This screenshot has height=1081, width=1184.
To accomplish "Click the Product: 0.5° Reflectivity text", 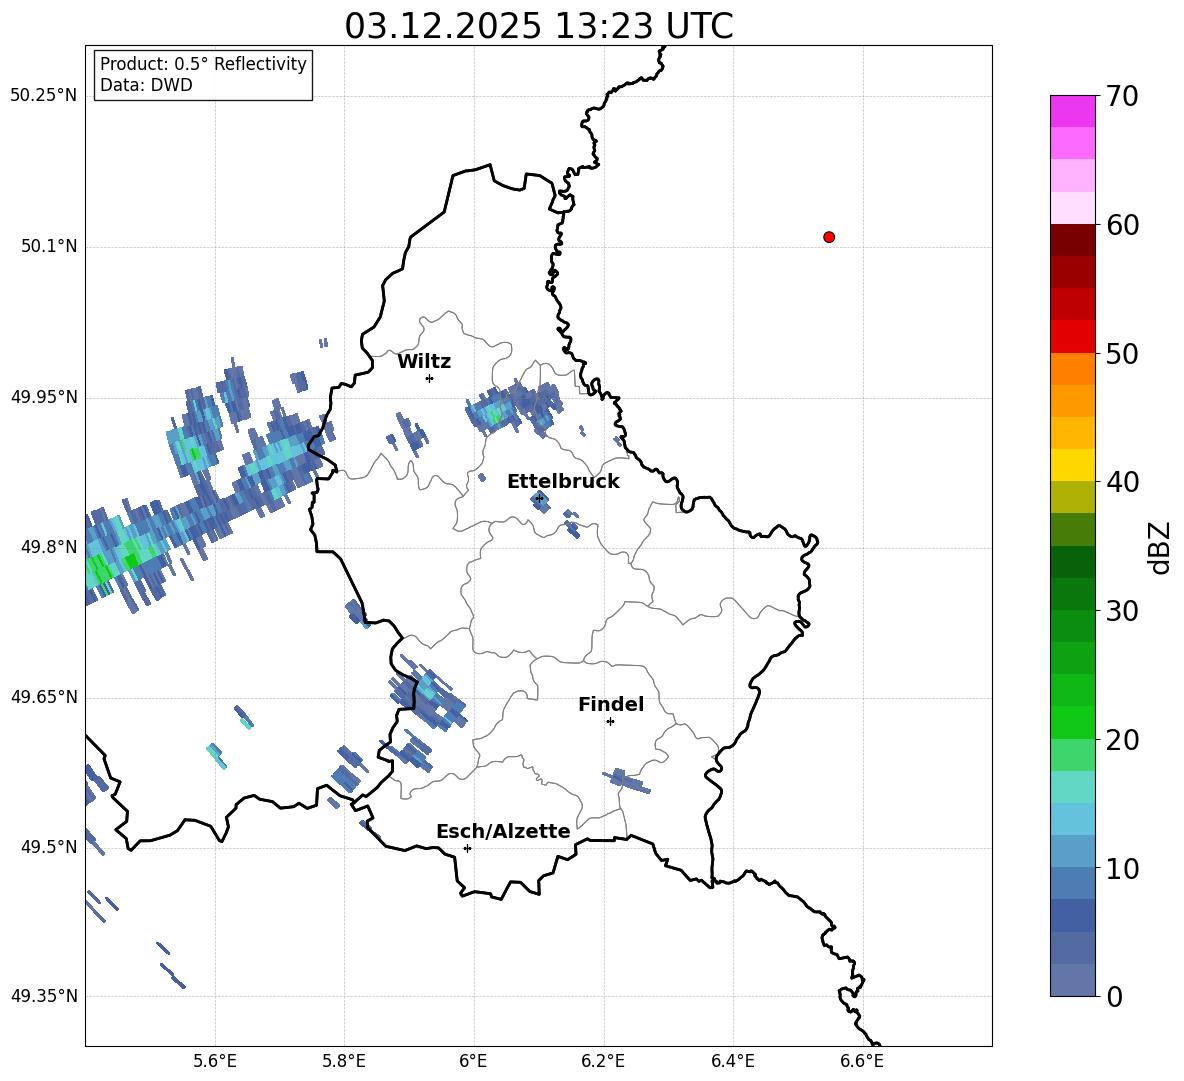I will click(203, 64).
